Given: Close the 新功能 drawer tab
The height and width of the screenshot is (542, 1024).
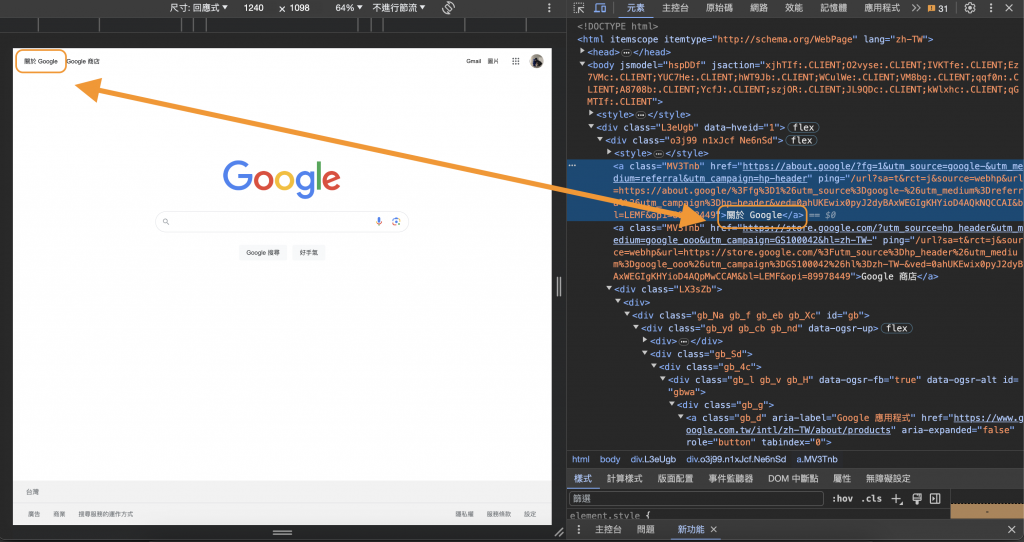Looking at the screenshot, I should [x=713, y=530].
